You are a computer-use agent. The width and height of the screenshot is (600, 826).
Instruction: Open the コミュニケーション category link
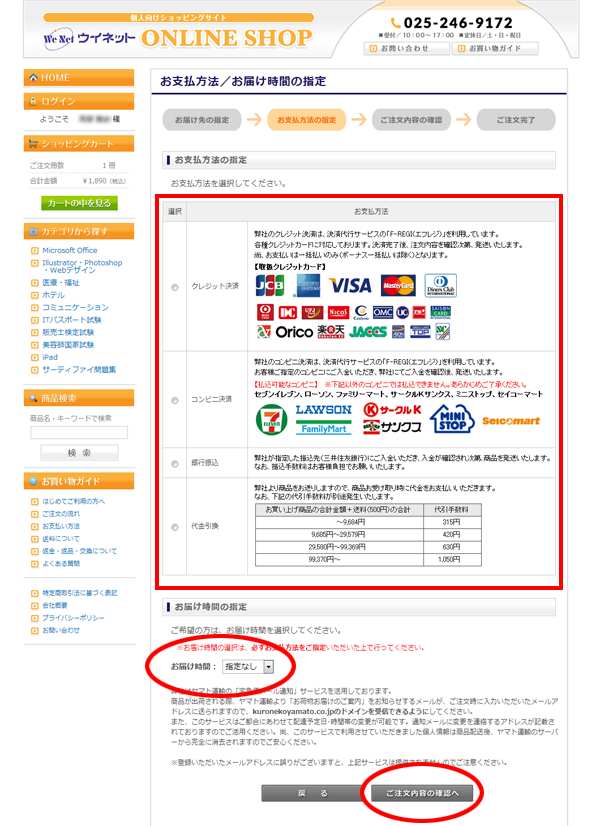(75, 307)
